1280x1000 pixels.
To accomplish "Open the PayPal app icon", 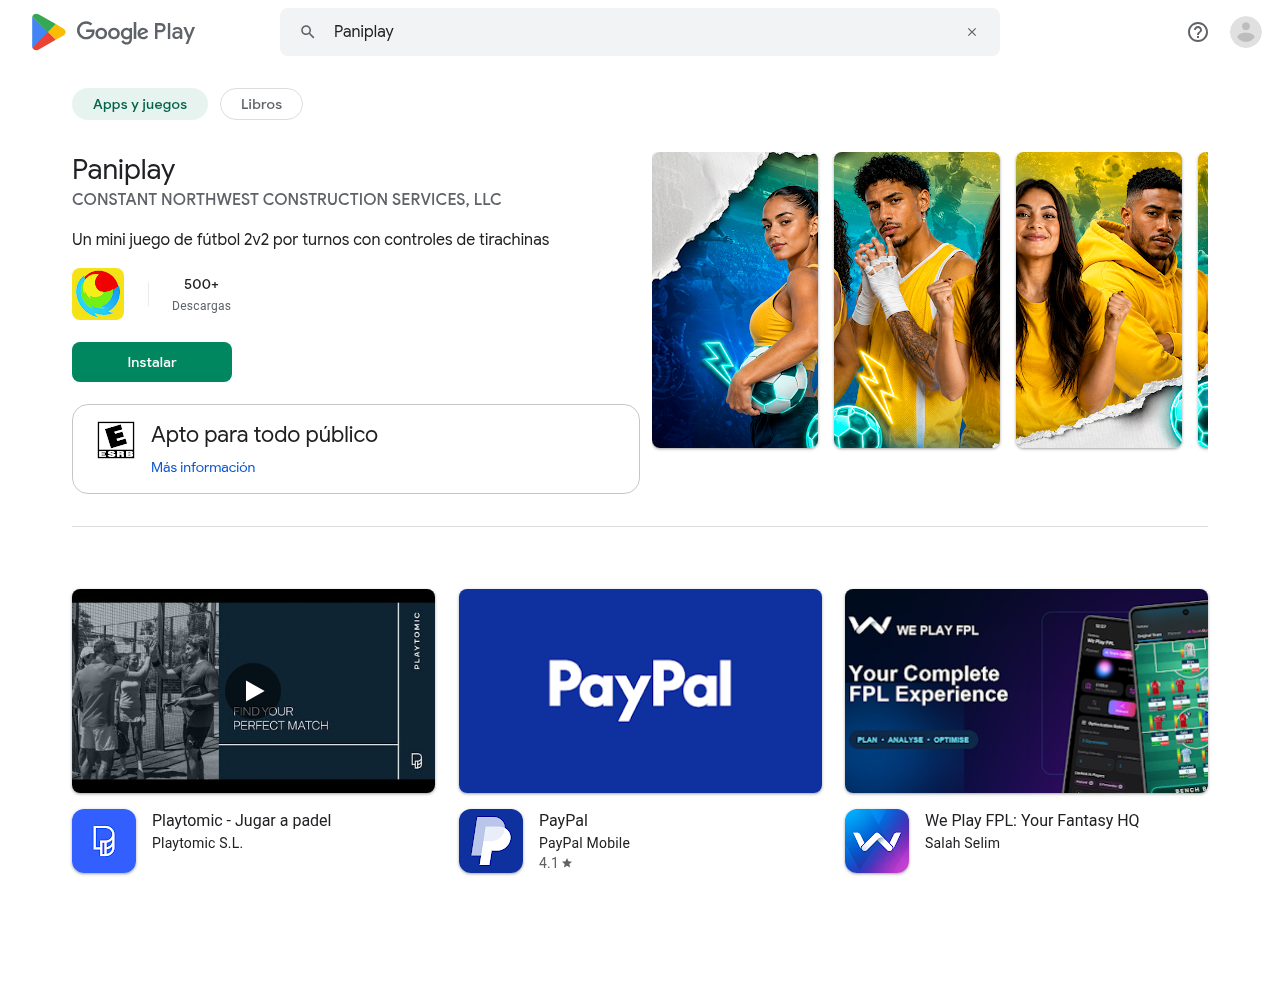I will point(491,841).
